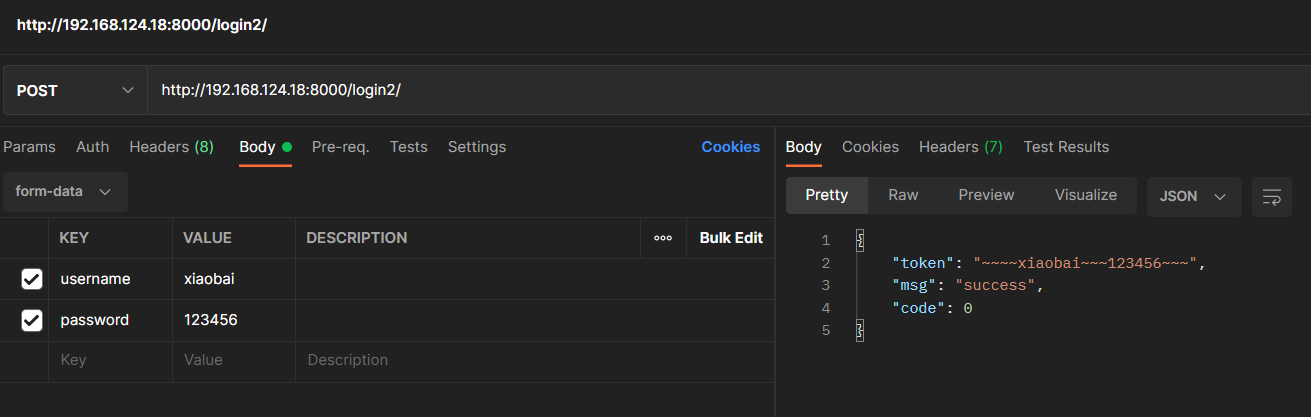This screenshot has height=417, width=1311.
Task: Click the Bulk Edit button
Action: (x=731, y=238)
